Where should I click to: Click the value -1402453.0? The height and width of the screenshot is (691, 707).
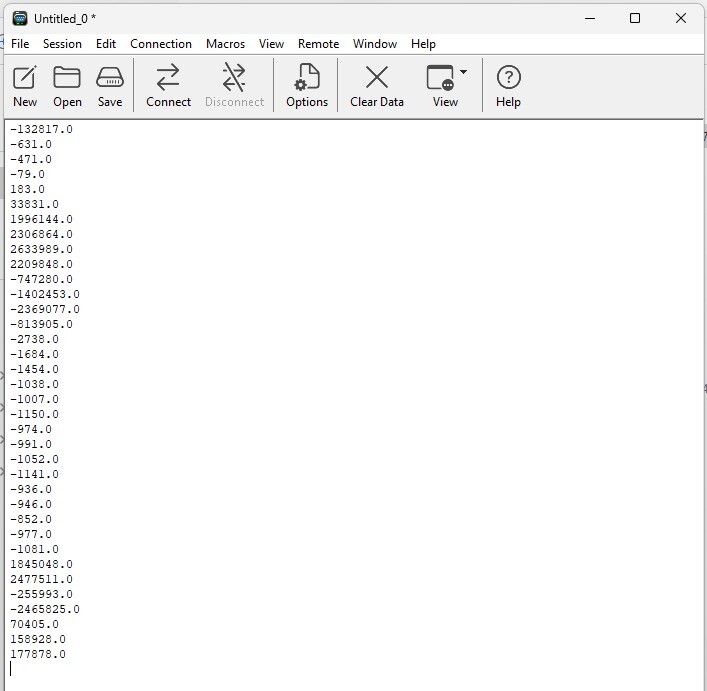[x=45, y=294]
